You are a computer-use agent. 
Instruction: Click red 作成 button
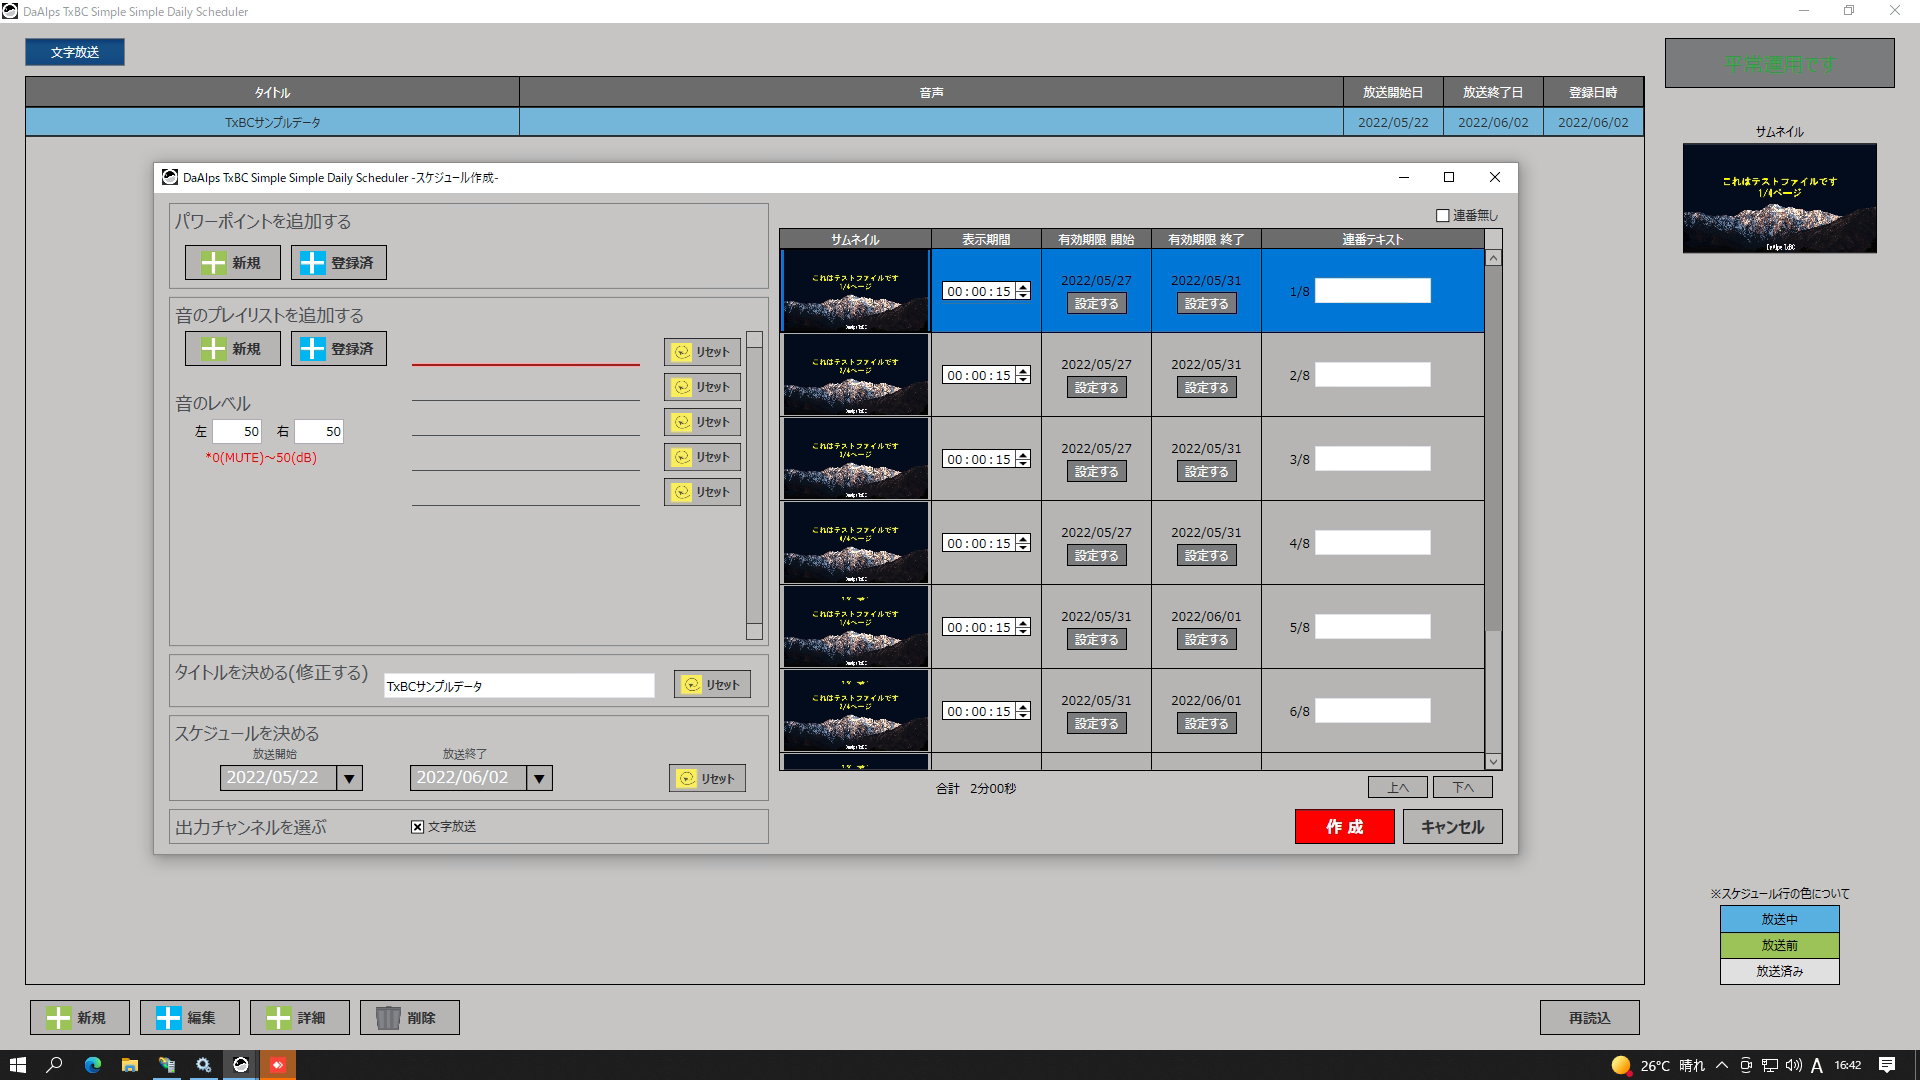coord(1344,827)
